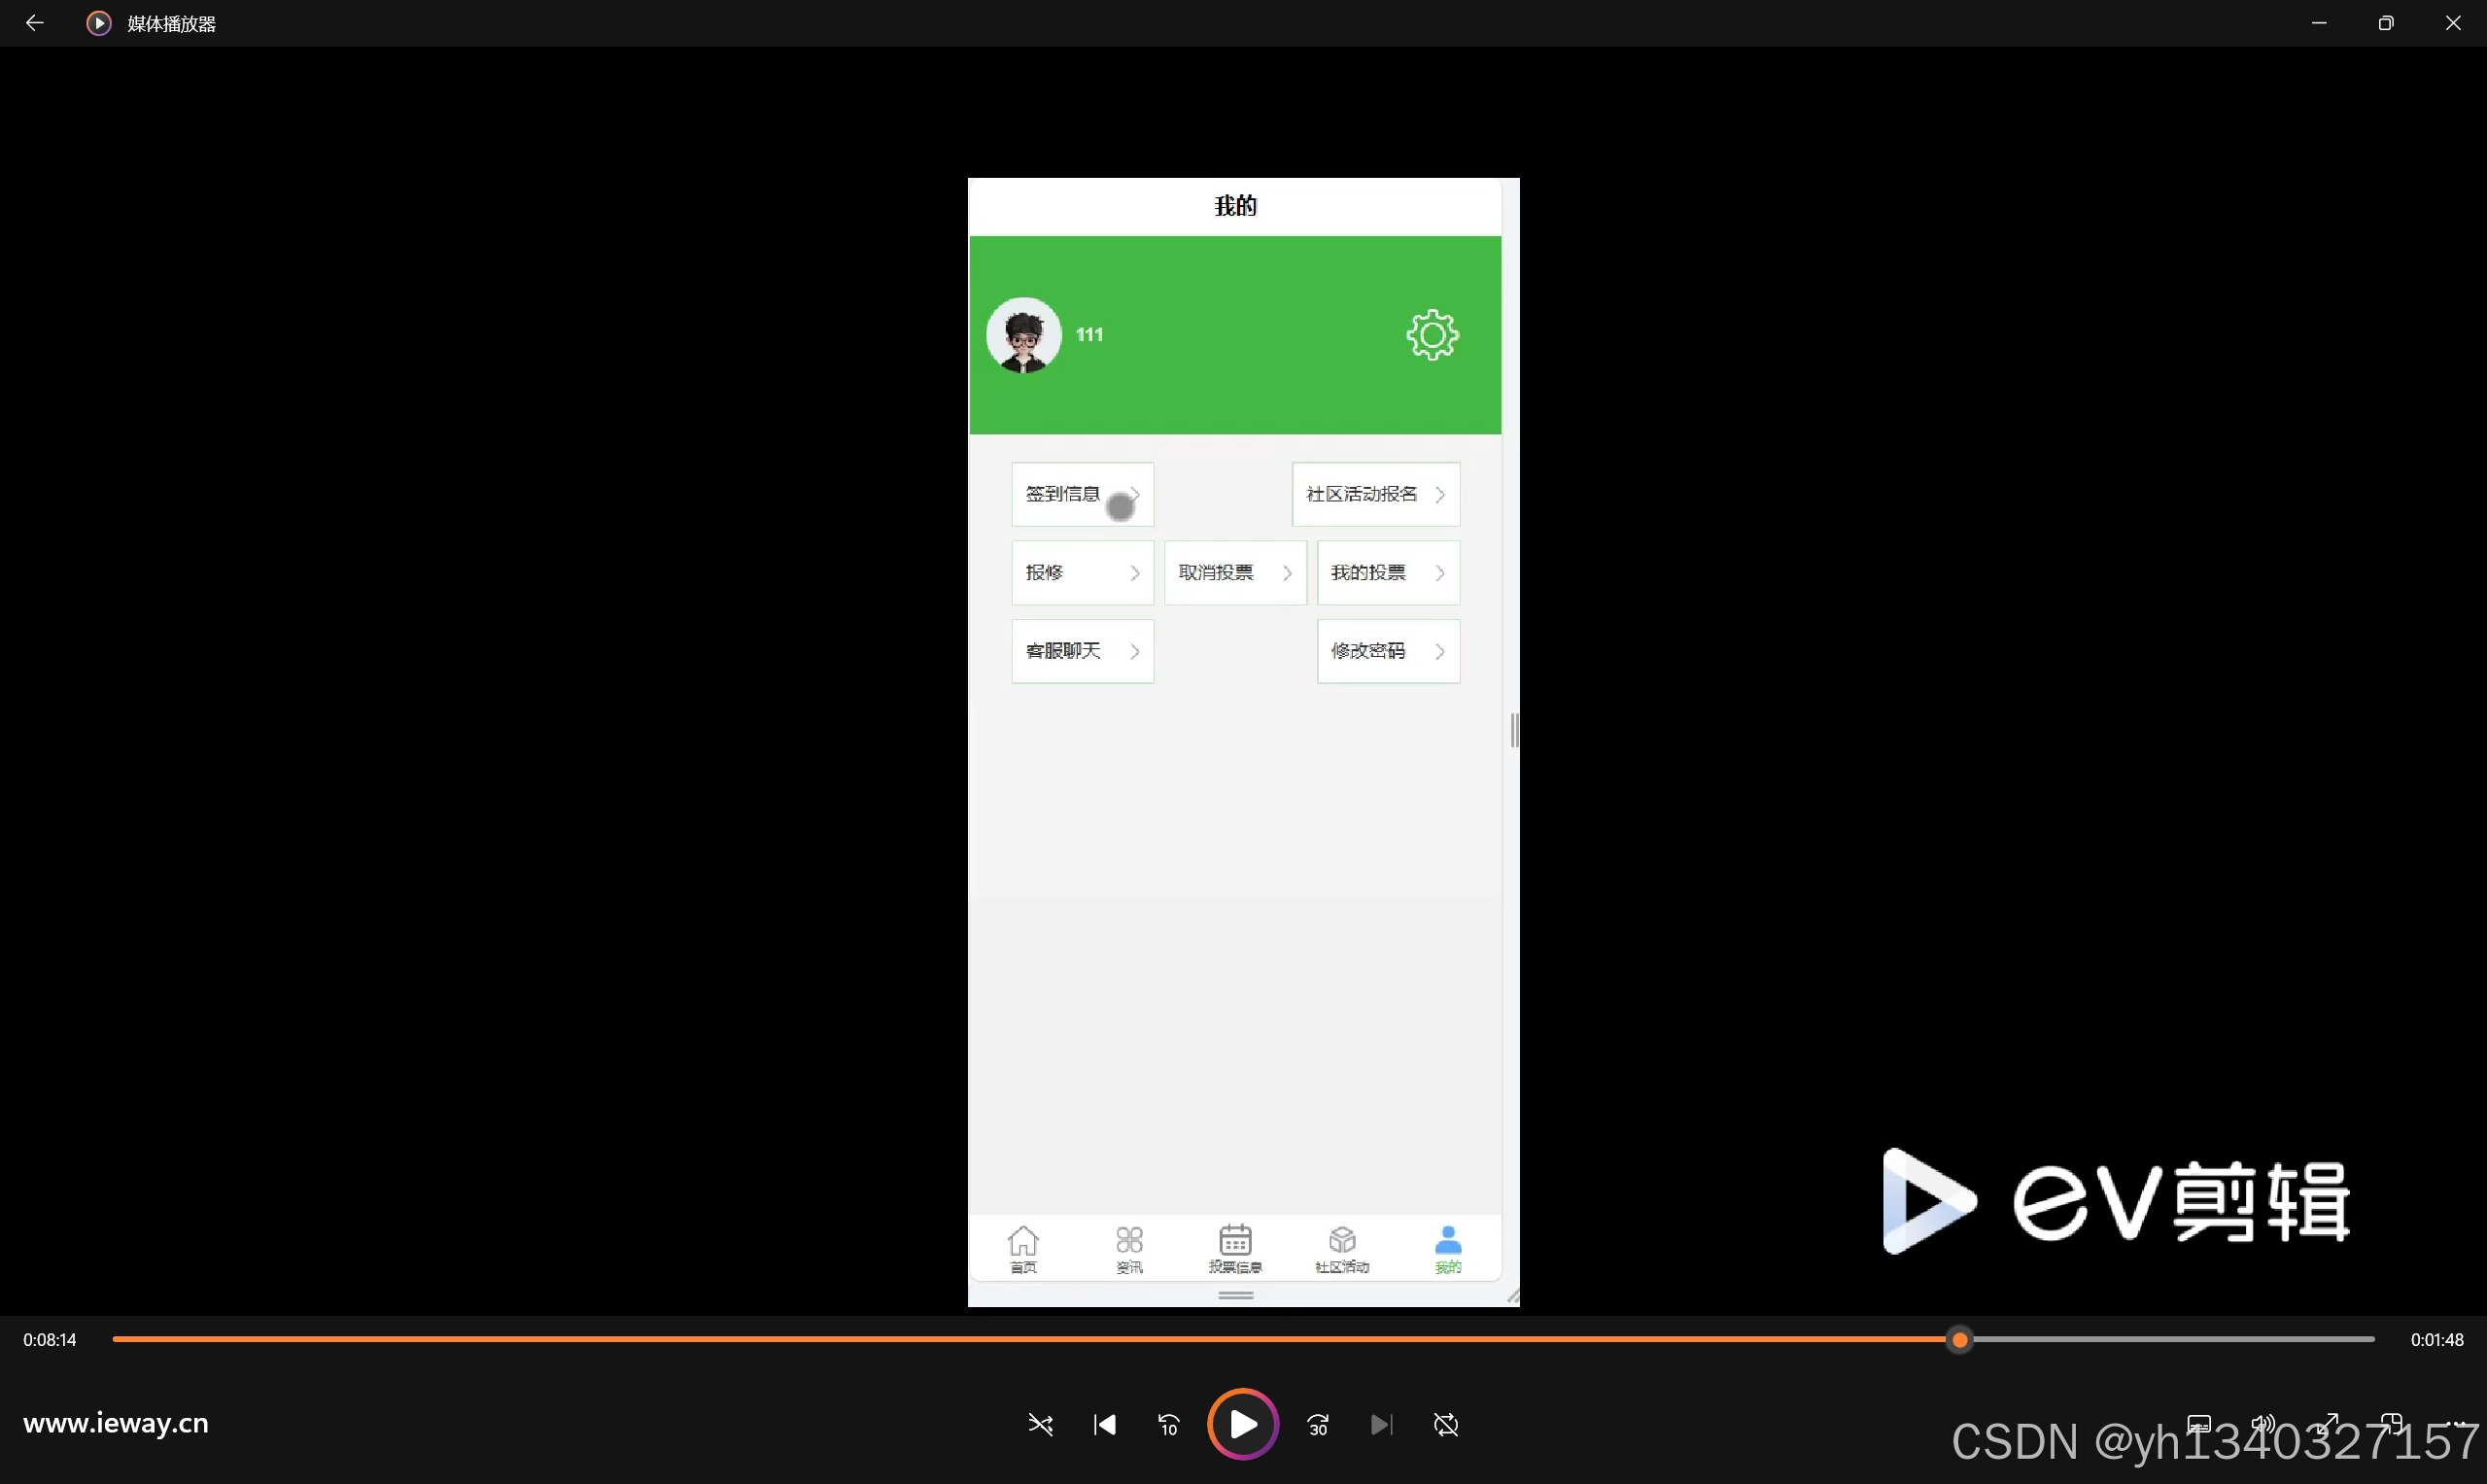Click the settings gear icon in profile header

coord(1432,335)
